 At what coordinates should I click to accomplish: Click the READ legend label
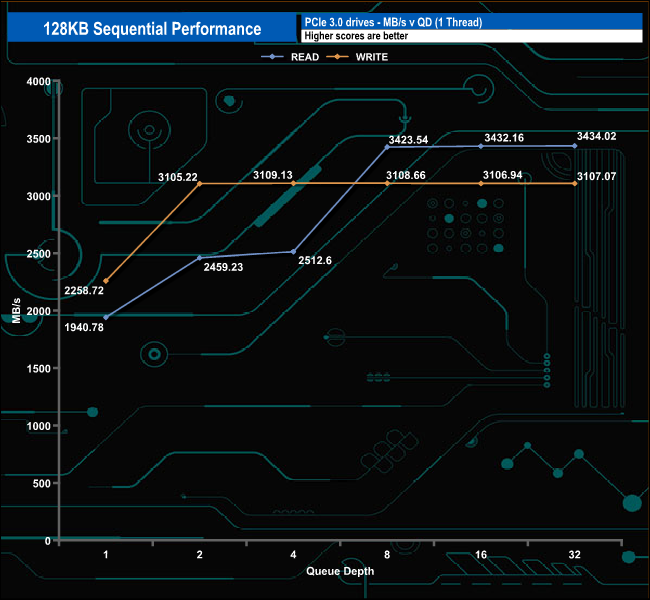click(305, 57)
